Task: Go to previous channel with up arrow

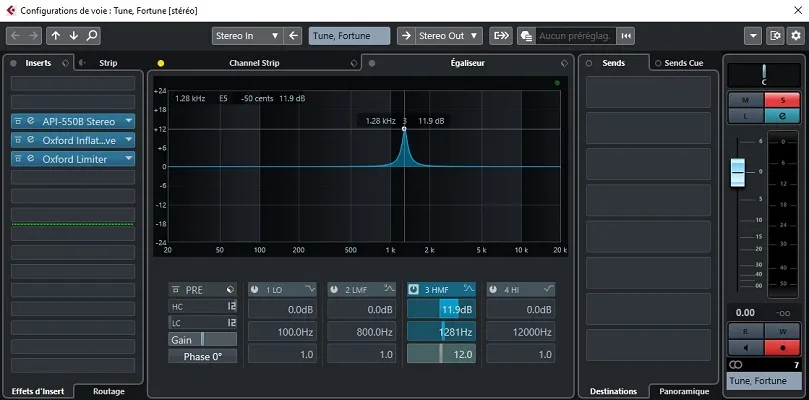Action: click(x=56, y=36)
